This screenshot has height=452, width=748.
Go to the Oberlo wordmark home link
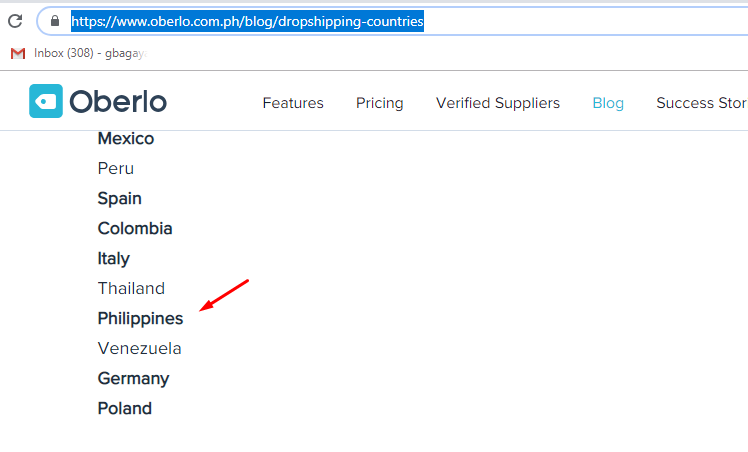(x=118, y=102)
